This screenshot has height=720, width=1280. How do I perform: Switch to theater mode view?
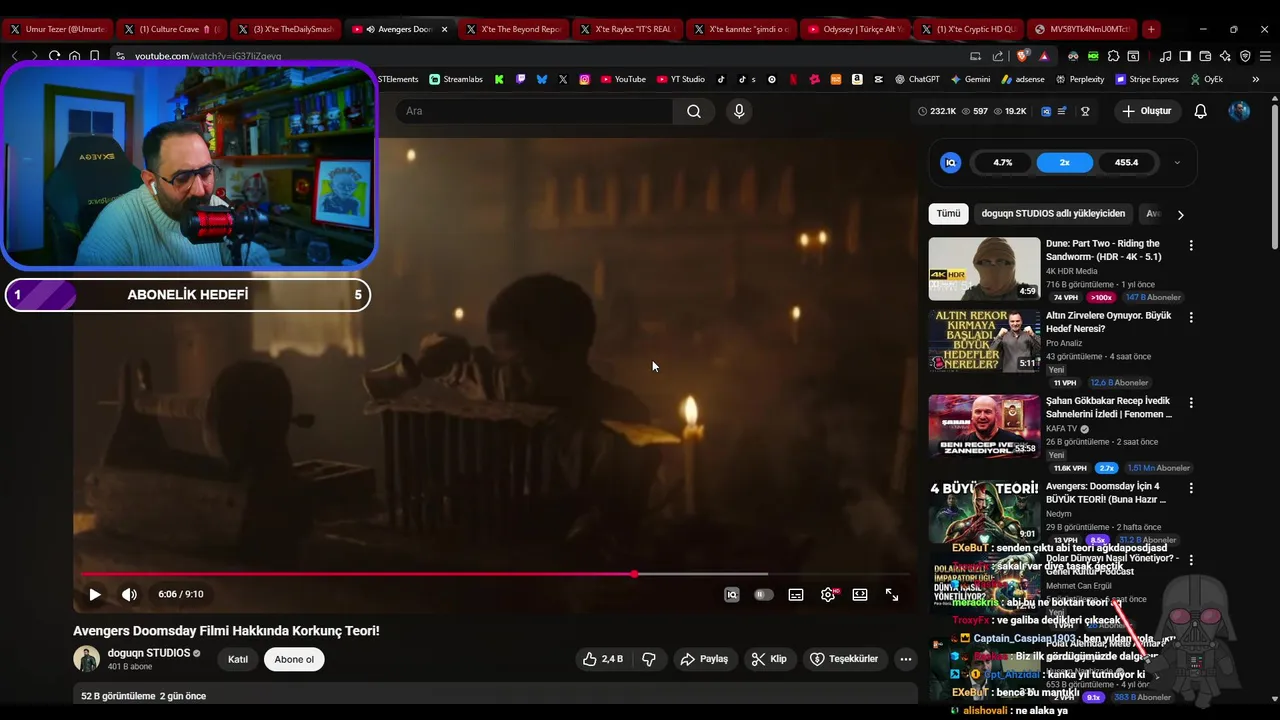(x=860, y=594)
